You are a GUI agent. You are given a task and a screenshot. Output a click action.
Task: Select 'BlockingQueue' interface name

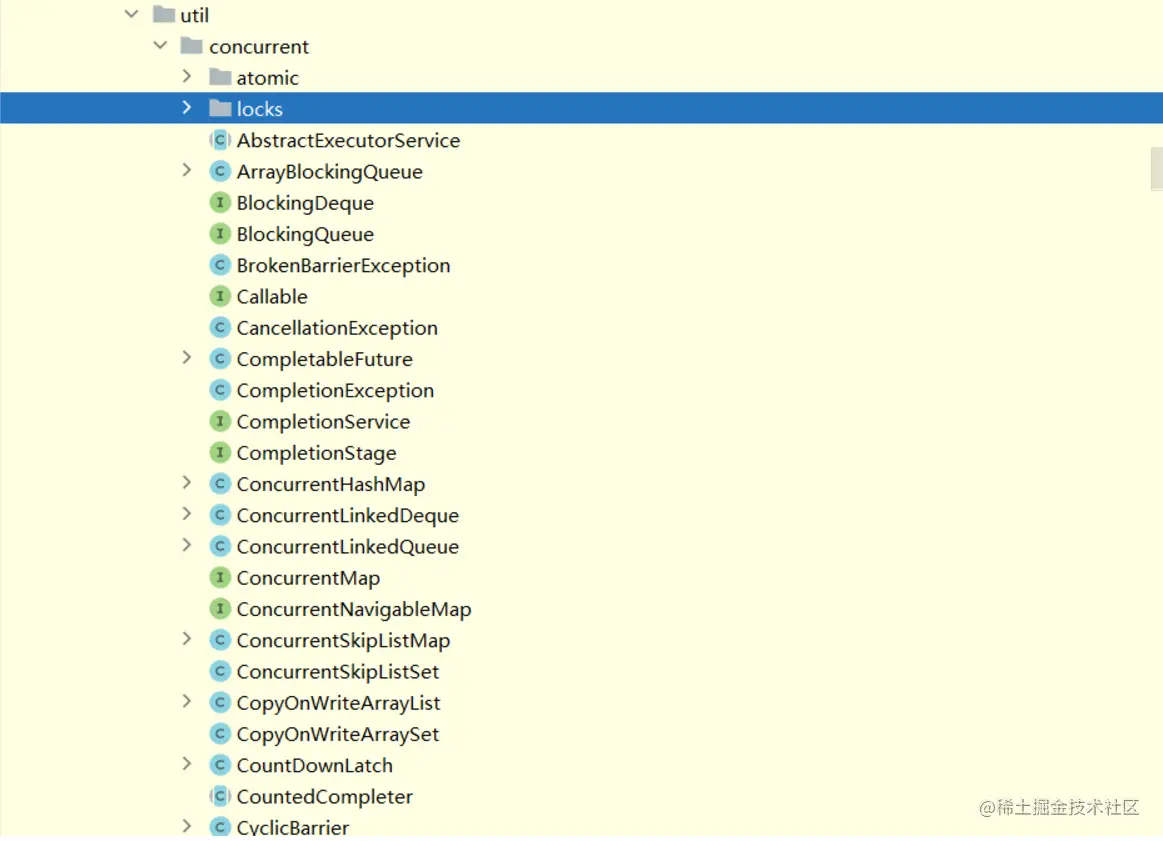tap(305, 234)
